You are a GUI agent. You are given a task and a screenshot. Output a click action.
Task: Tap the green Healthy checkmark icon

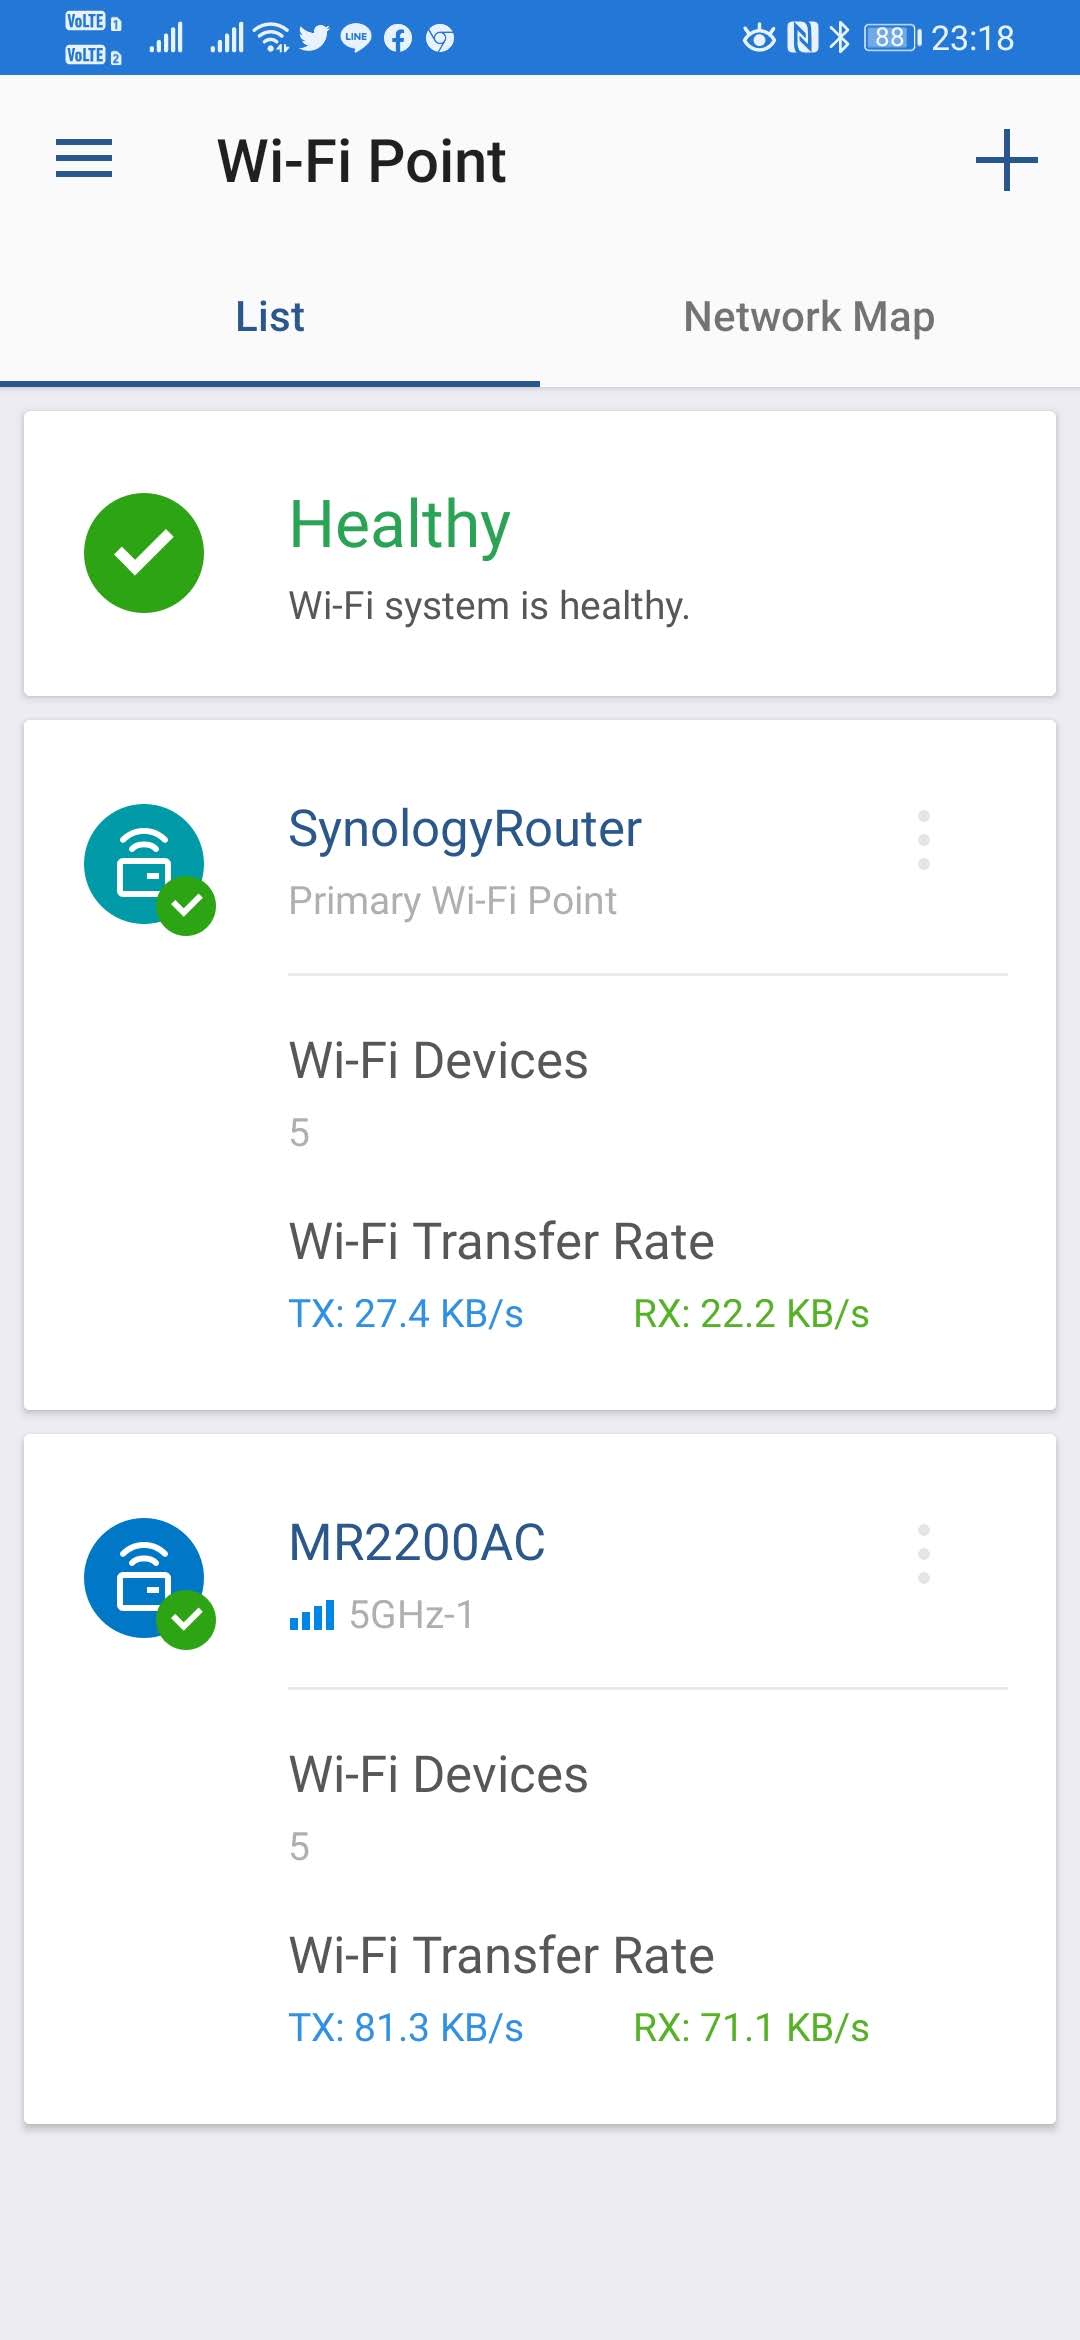pyautogui.click(x=144, y=553)
